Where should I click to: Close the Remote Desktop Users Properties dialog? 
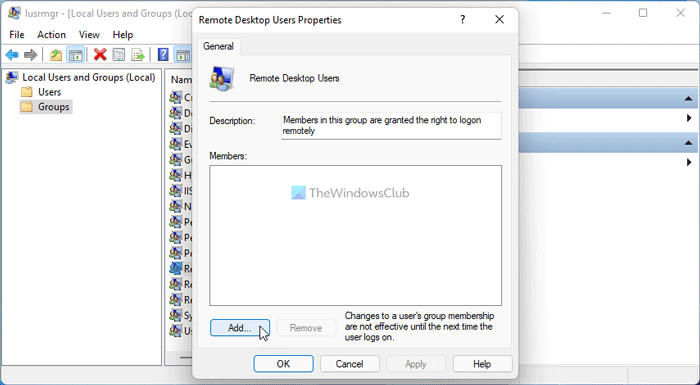click(500, 20)
